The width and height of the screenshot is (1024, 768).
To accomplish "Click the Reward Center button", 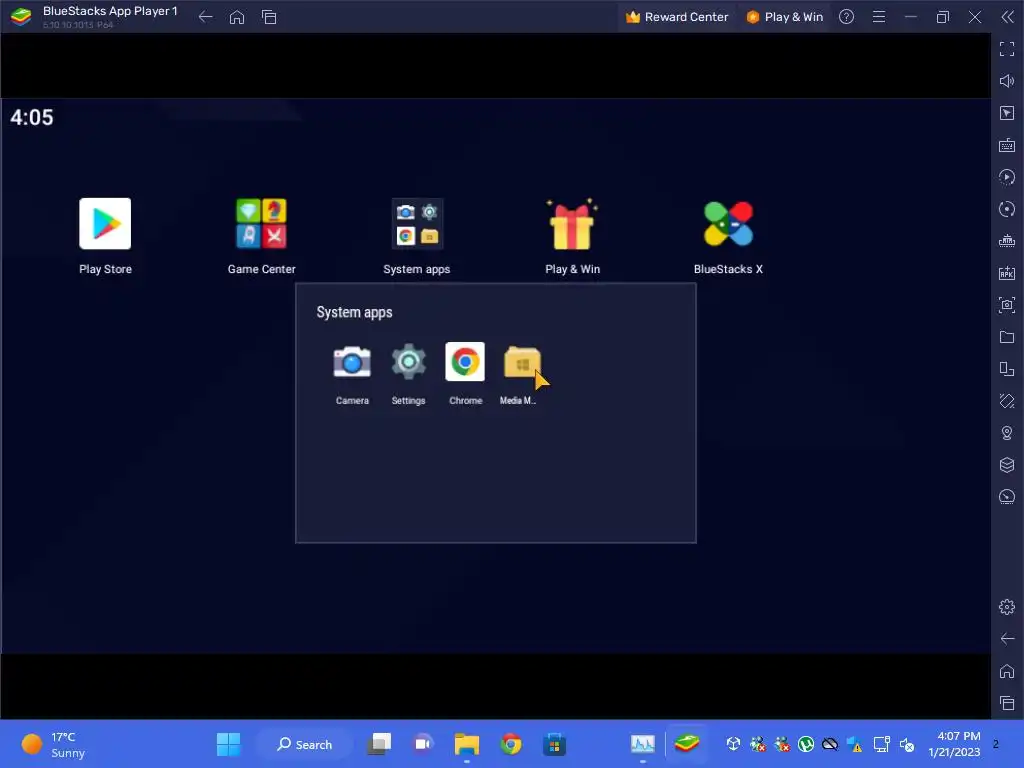I will 677,17.
